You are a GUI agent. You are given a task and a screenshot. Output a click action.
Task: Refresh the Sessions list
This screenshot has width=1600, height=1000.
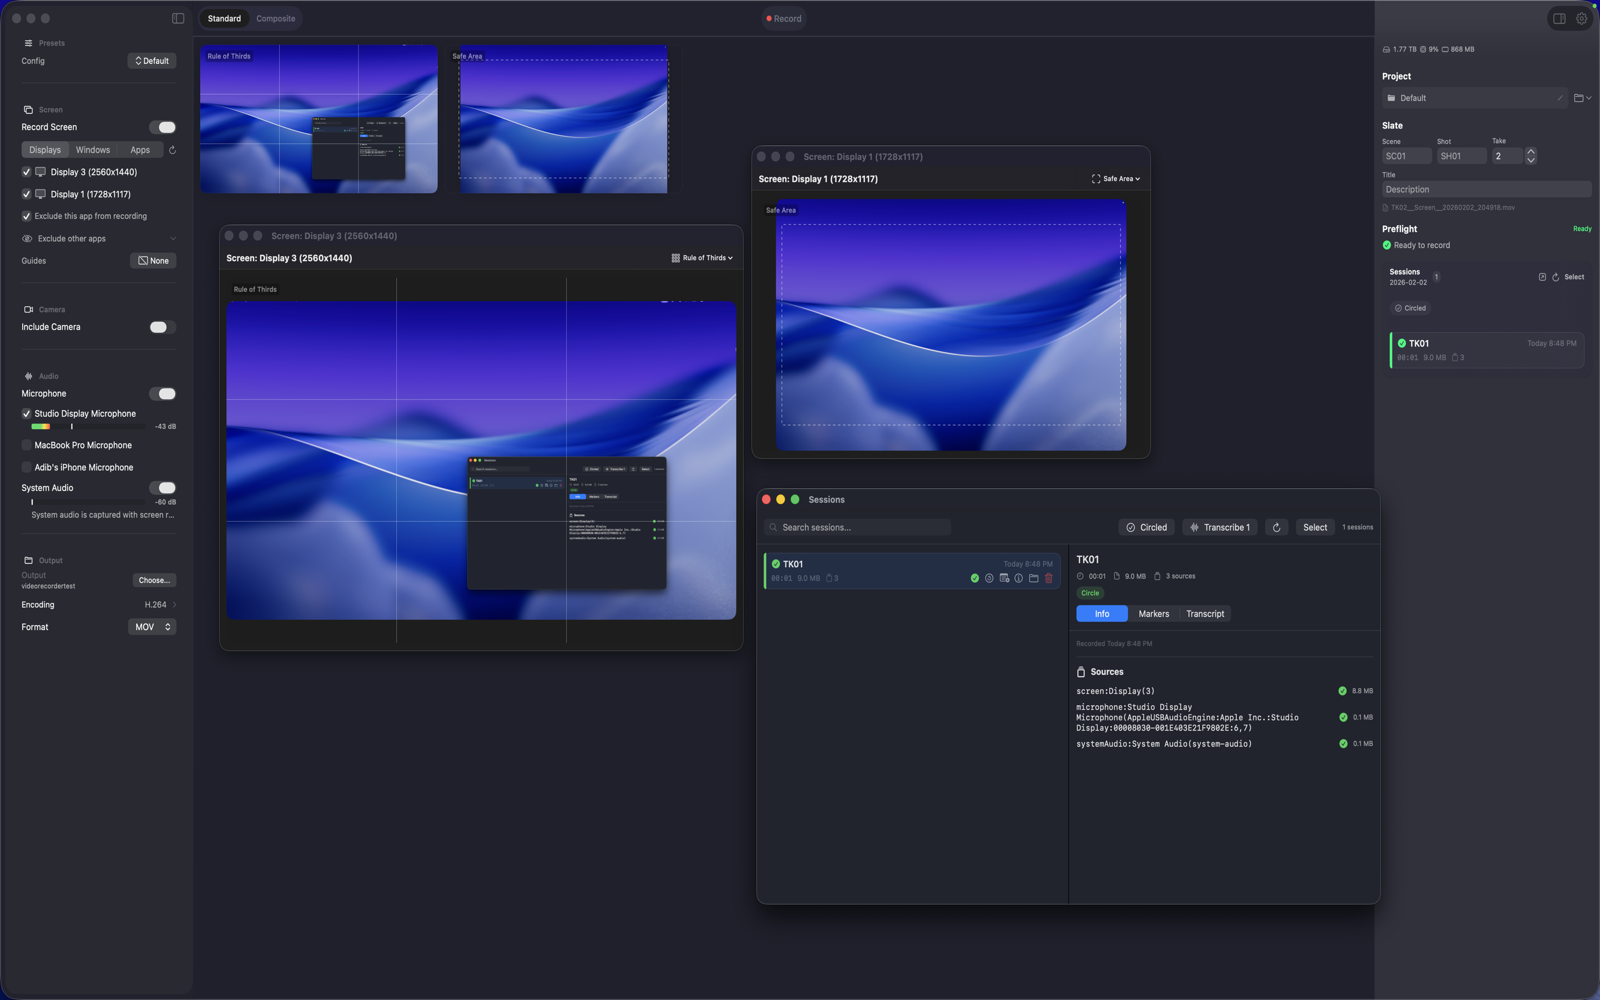1277,527
